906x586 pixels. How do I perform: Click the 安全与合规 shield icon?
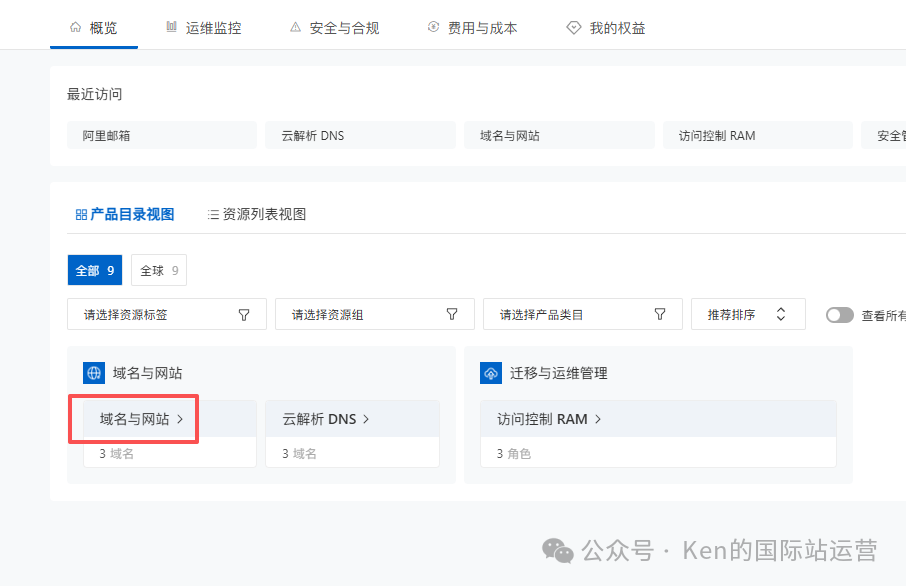(294, 28)
